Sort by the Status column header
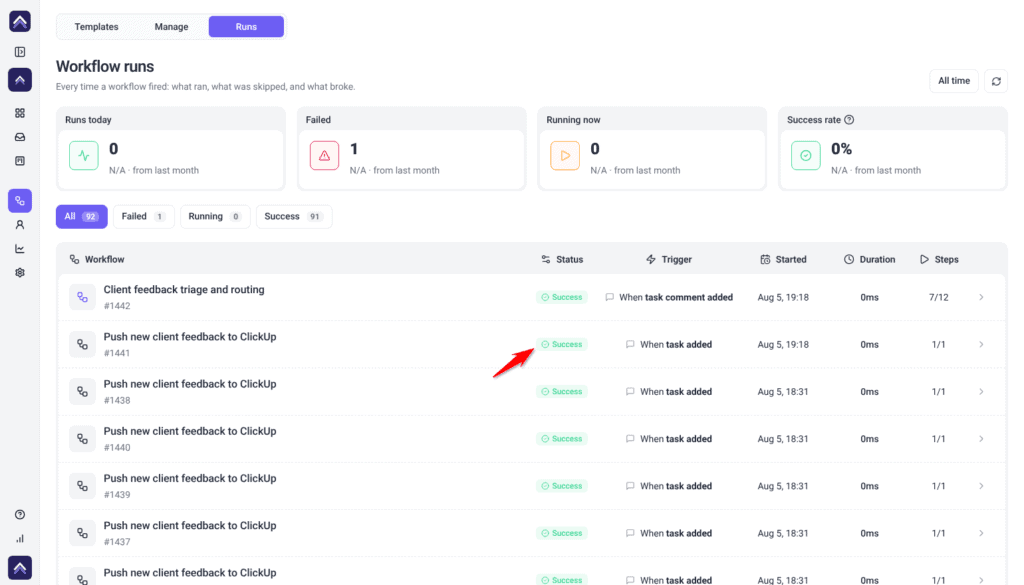The width and height of the screenshot is (1024, 585). coord(562,259)
